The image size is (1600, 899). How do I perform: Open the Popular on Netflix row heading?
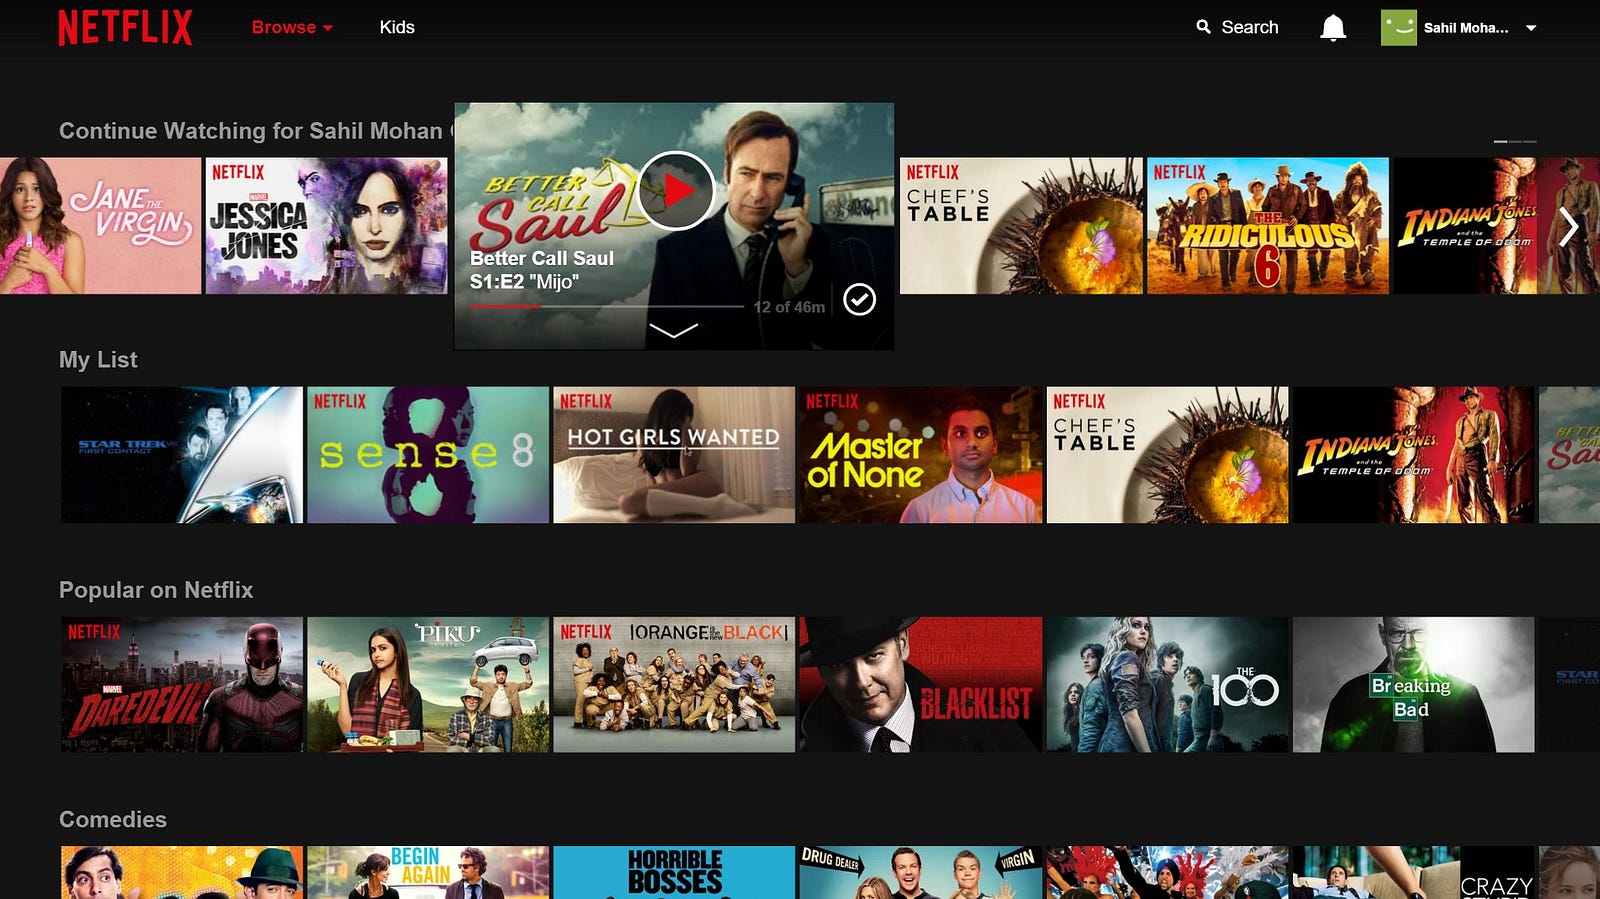tap(156, 590)
